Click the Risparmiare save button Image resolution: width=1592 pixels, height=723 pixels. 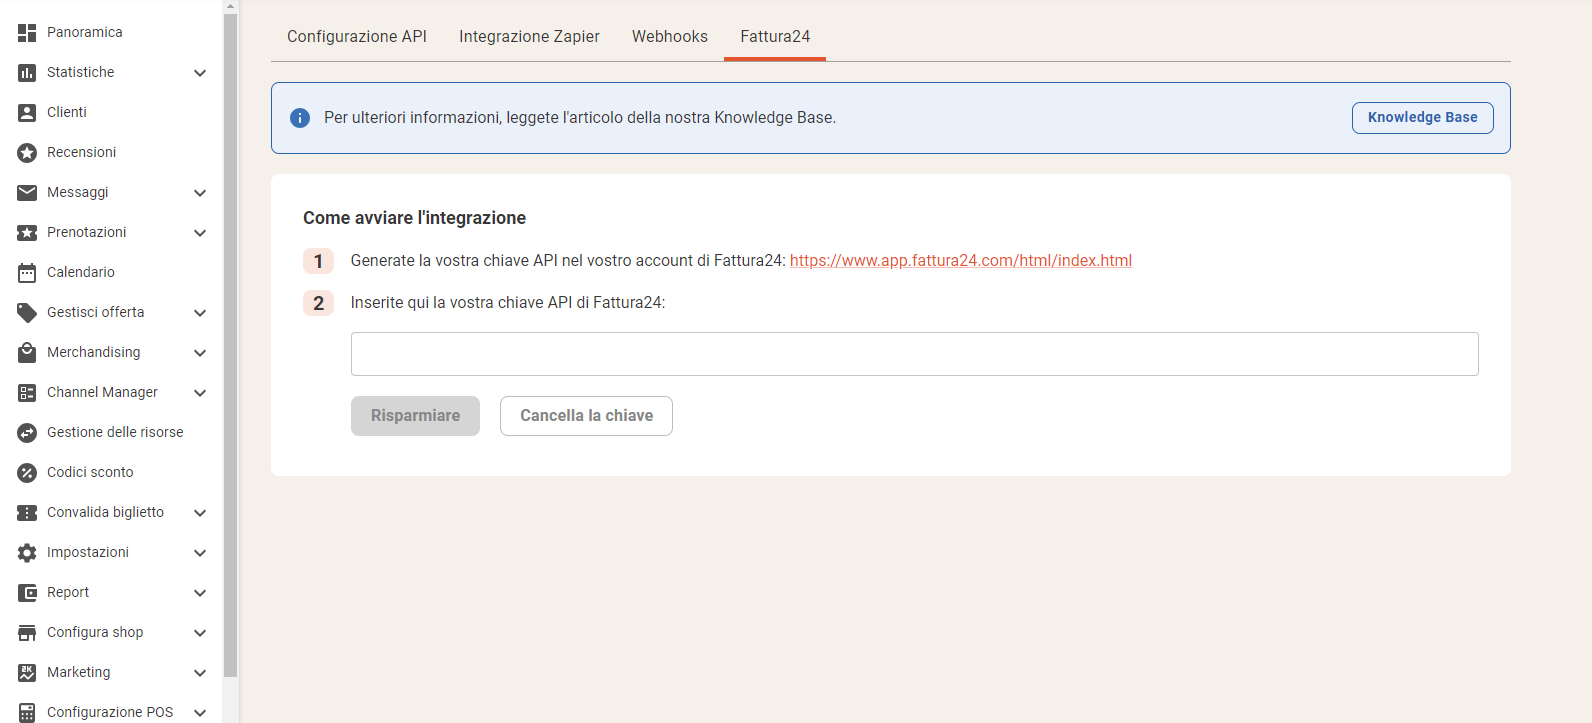[415, 416]
